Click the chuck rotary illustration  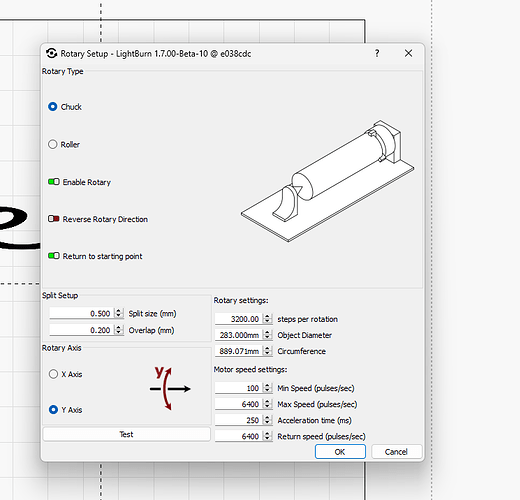pos(328,181)
